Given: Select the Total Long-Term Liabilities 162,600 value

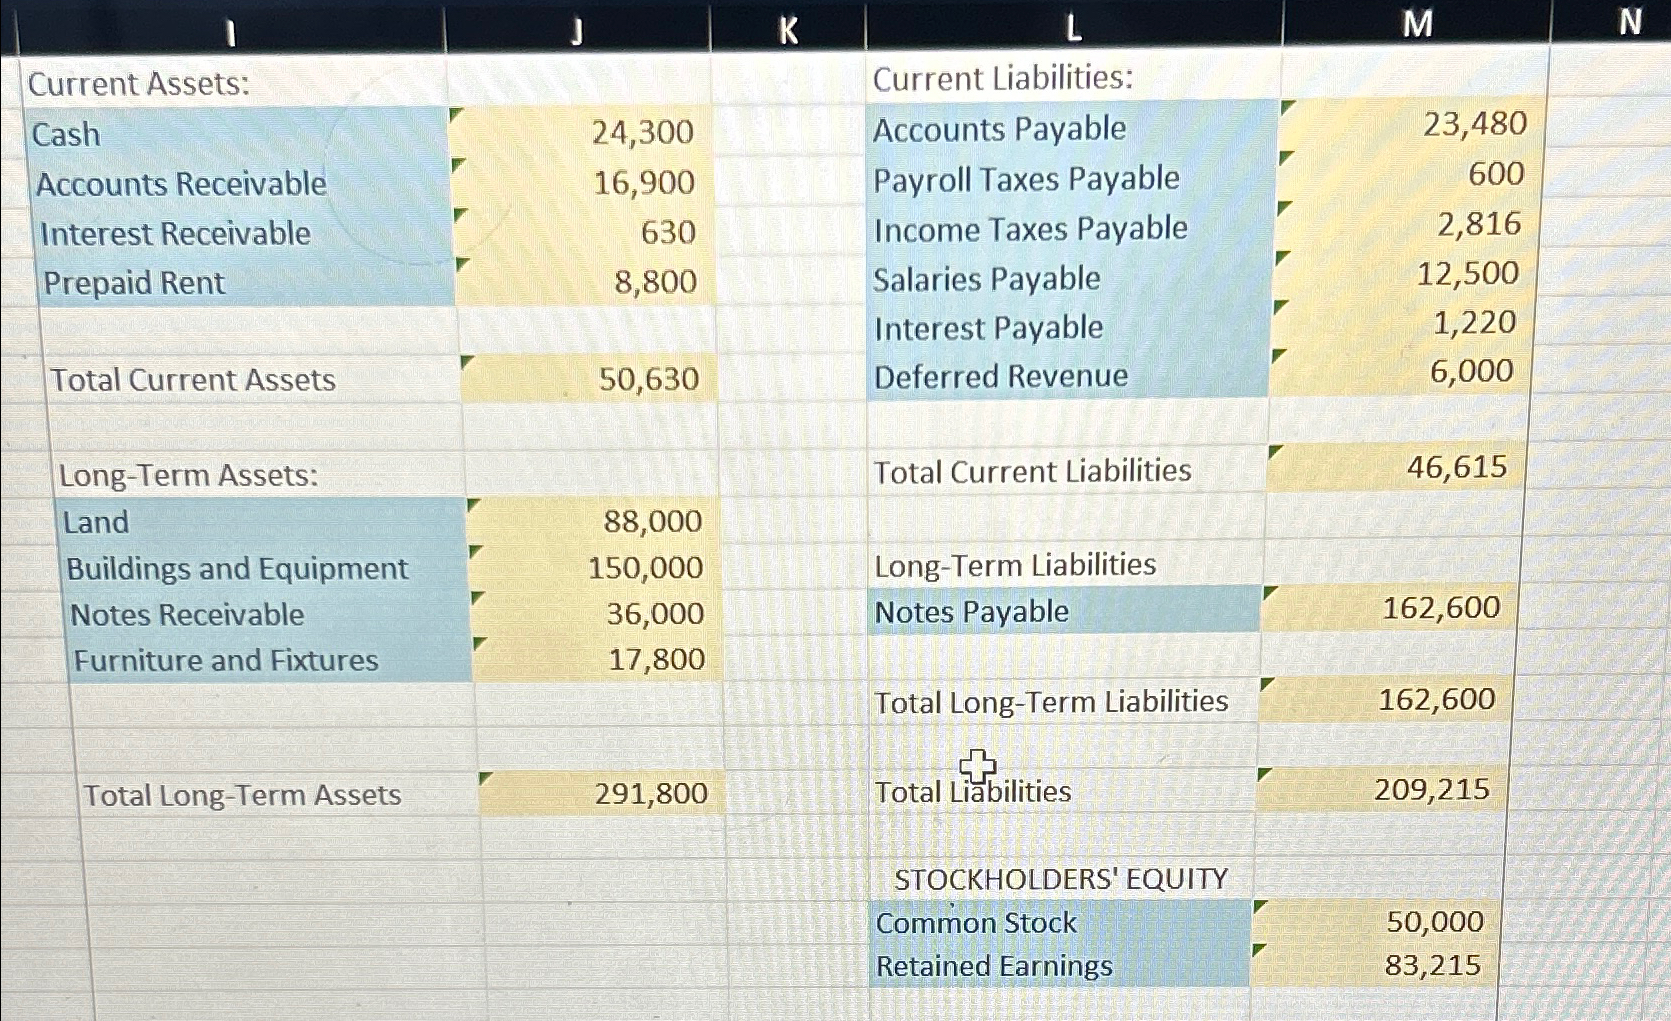Looking at the screenshot, I should tap(1386, 699).
